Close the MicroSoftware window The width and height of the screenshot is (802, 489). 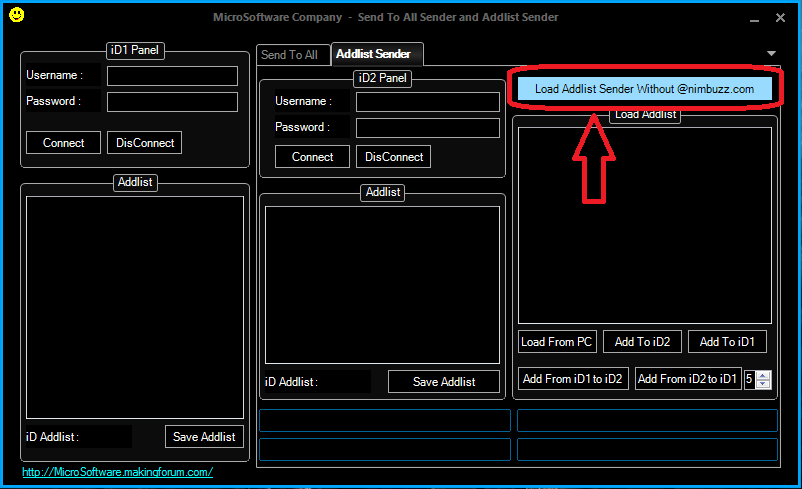click(x=781, y=18)
